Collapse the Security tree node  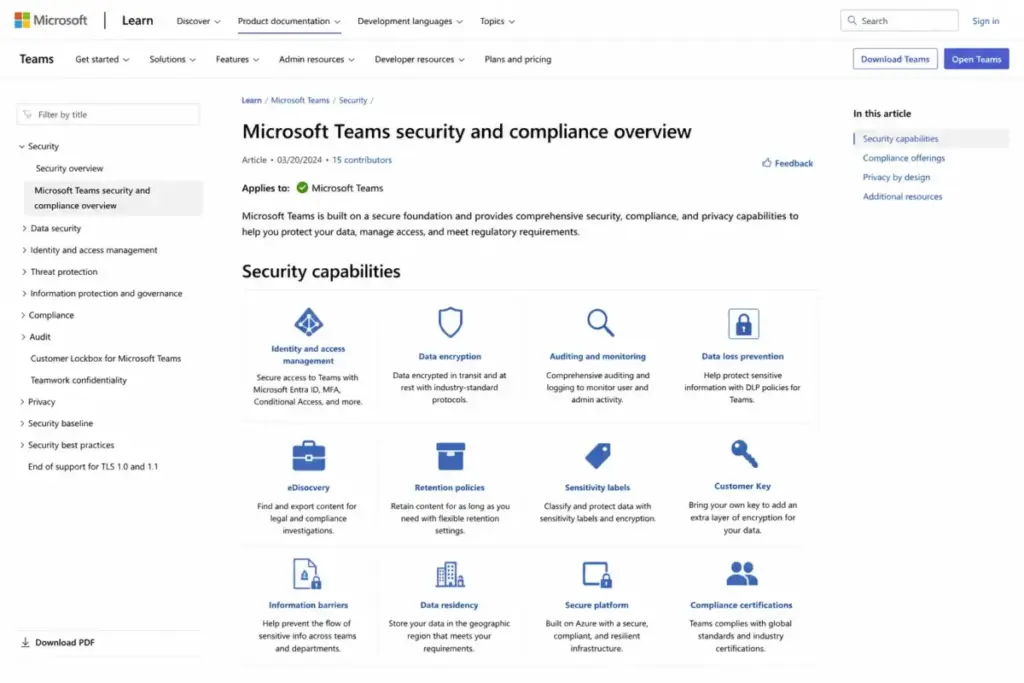pos(22,146)
